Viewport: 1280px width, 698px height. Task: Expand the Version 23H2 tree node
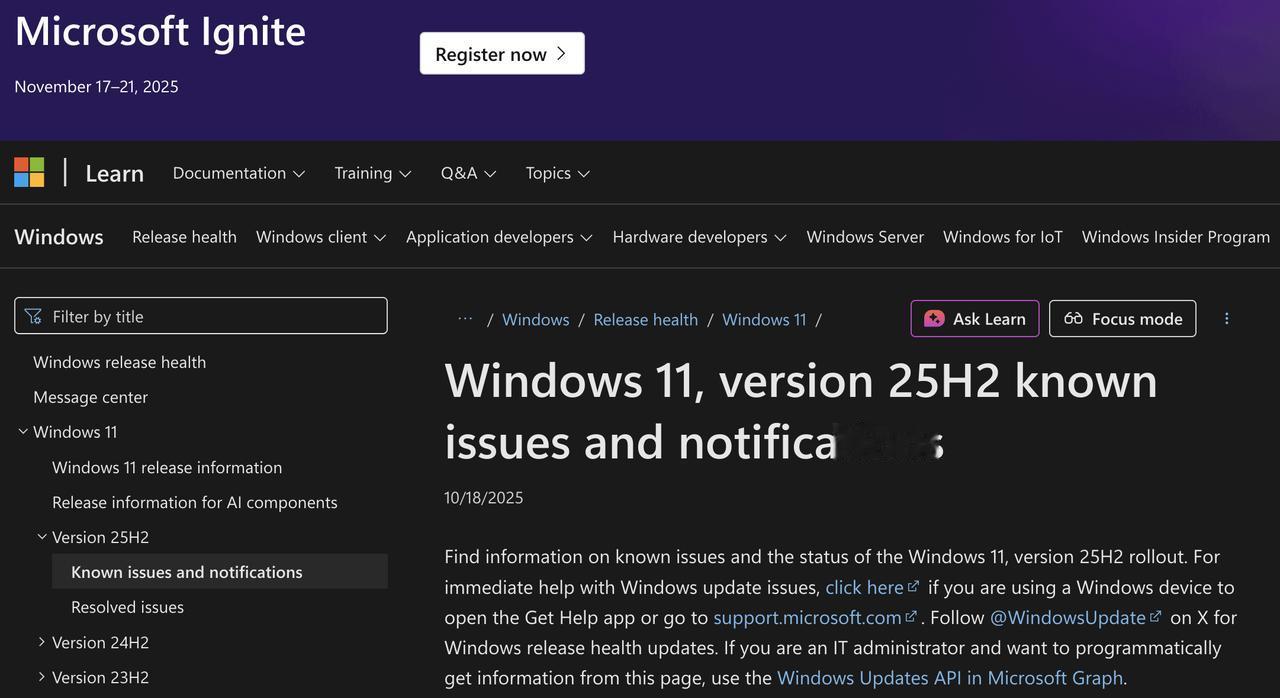[42, 677]
